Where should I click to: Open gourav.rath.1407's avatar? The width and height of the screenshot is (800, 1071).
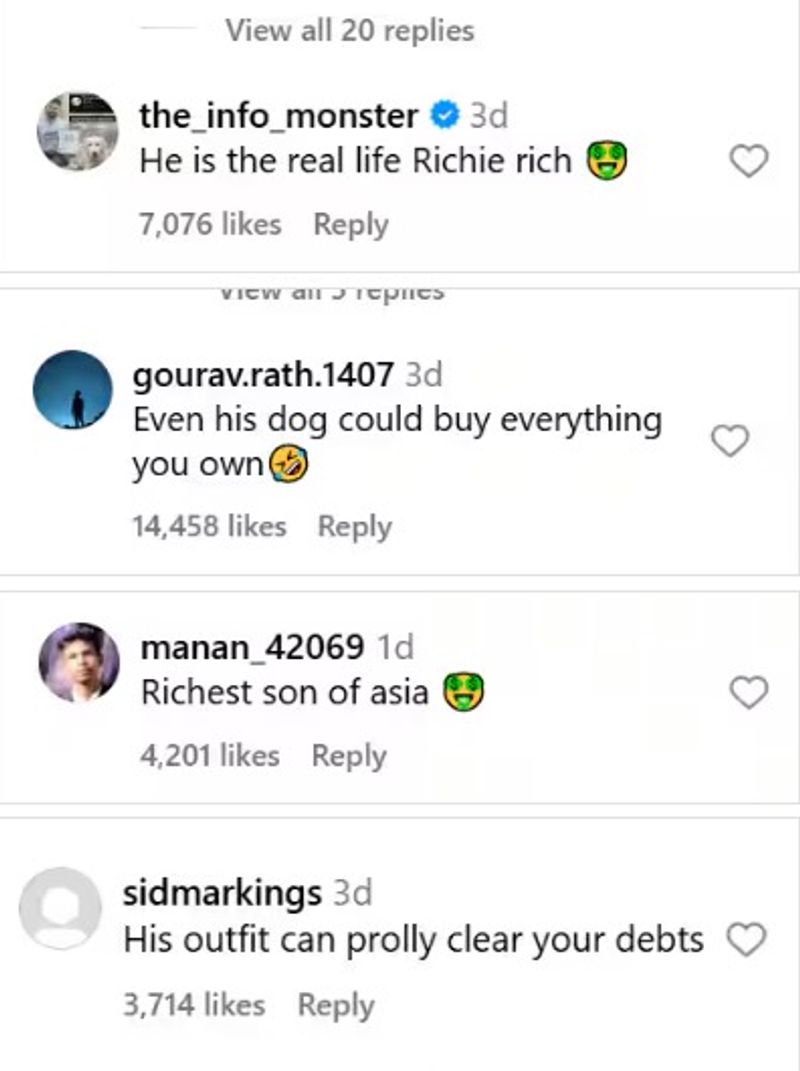pyautogui.click(x=72, y=391)
